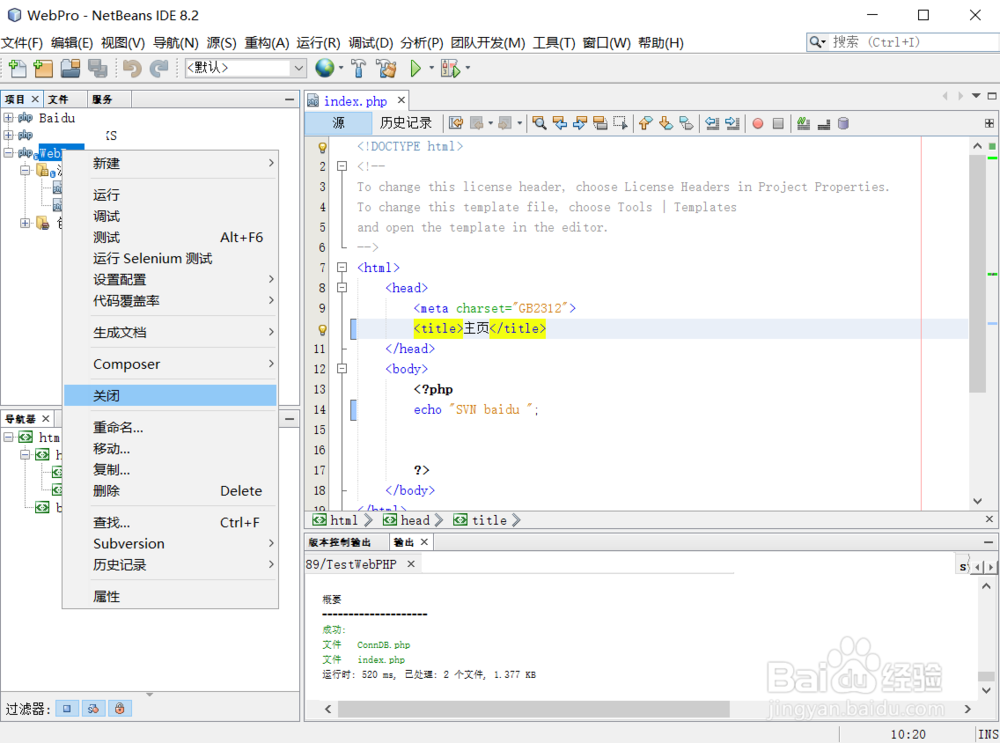
Task: Stop macro recording square icon
Action: (x=778, y=123)
